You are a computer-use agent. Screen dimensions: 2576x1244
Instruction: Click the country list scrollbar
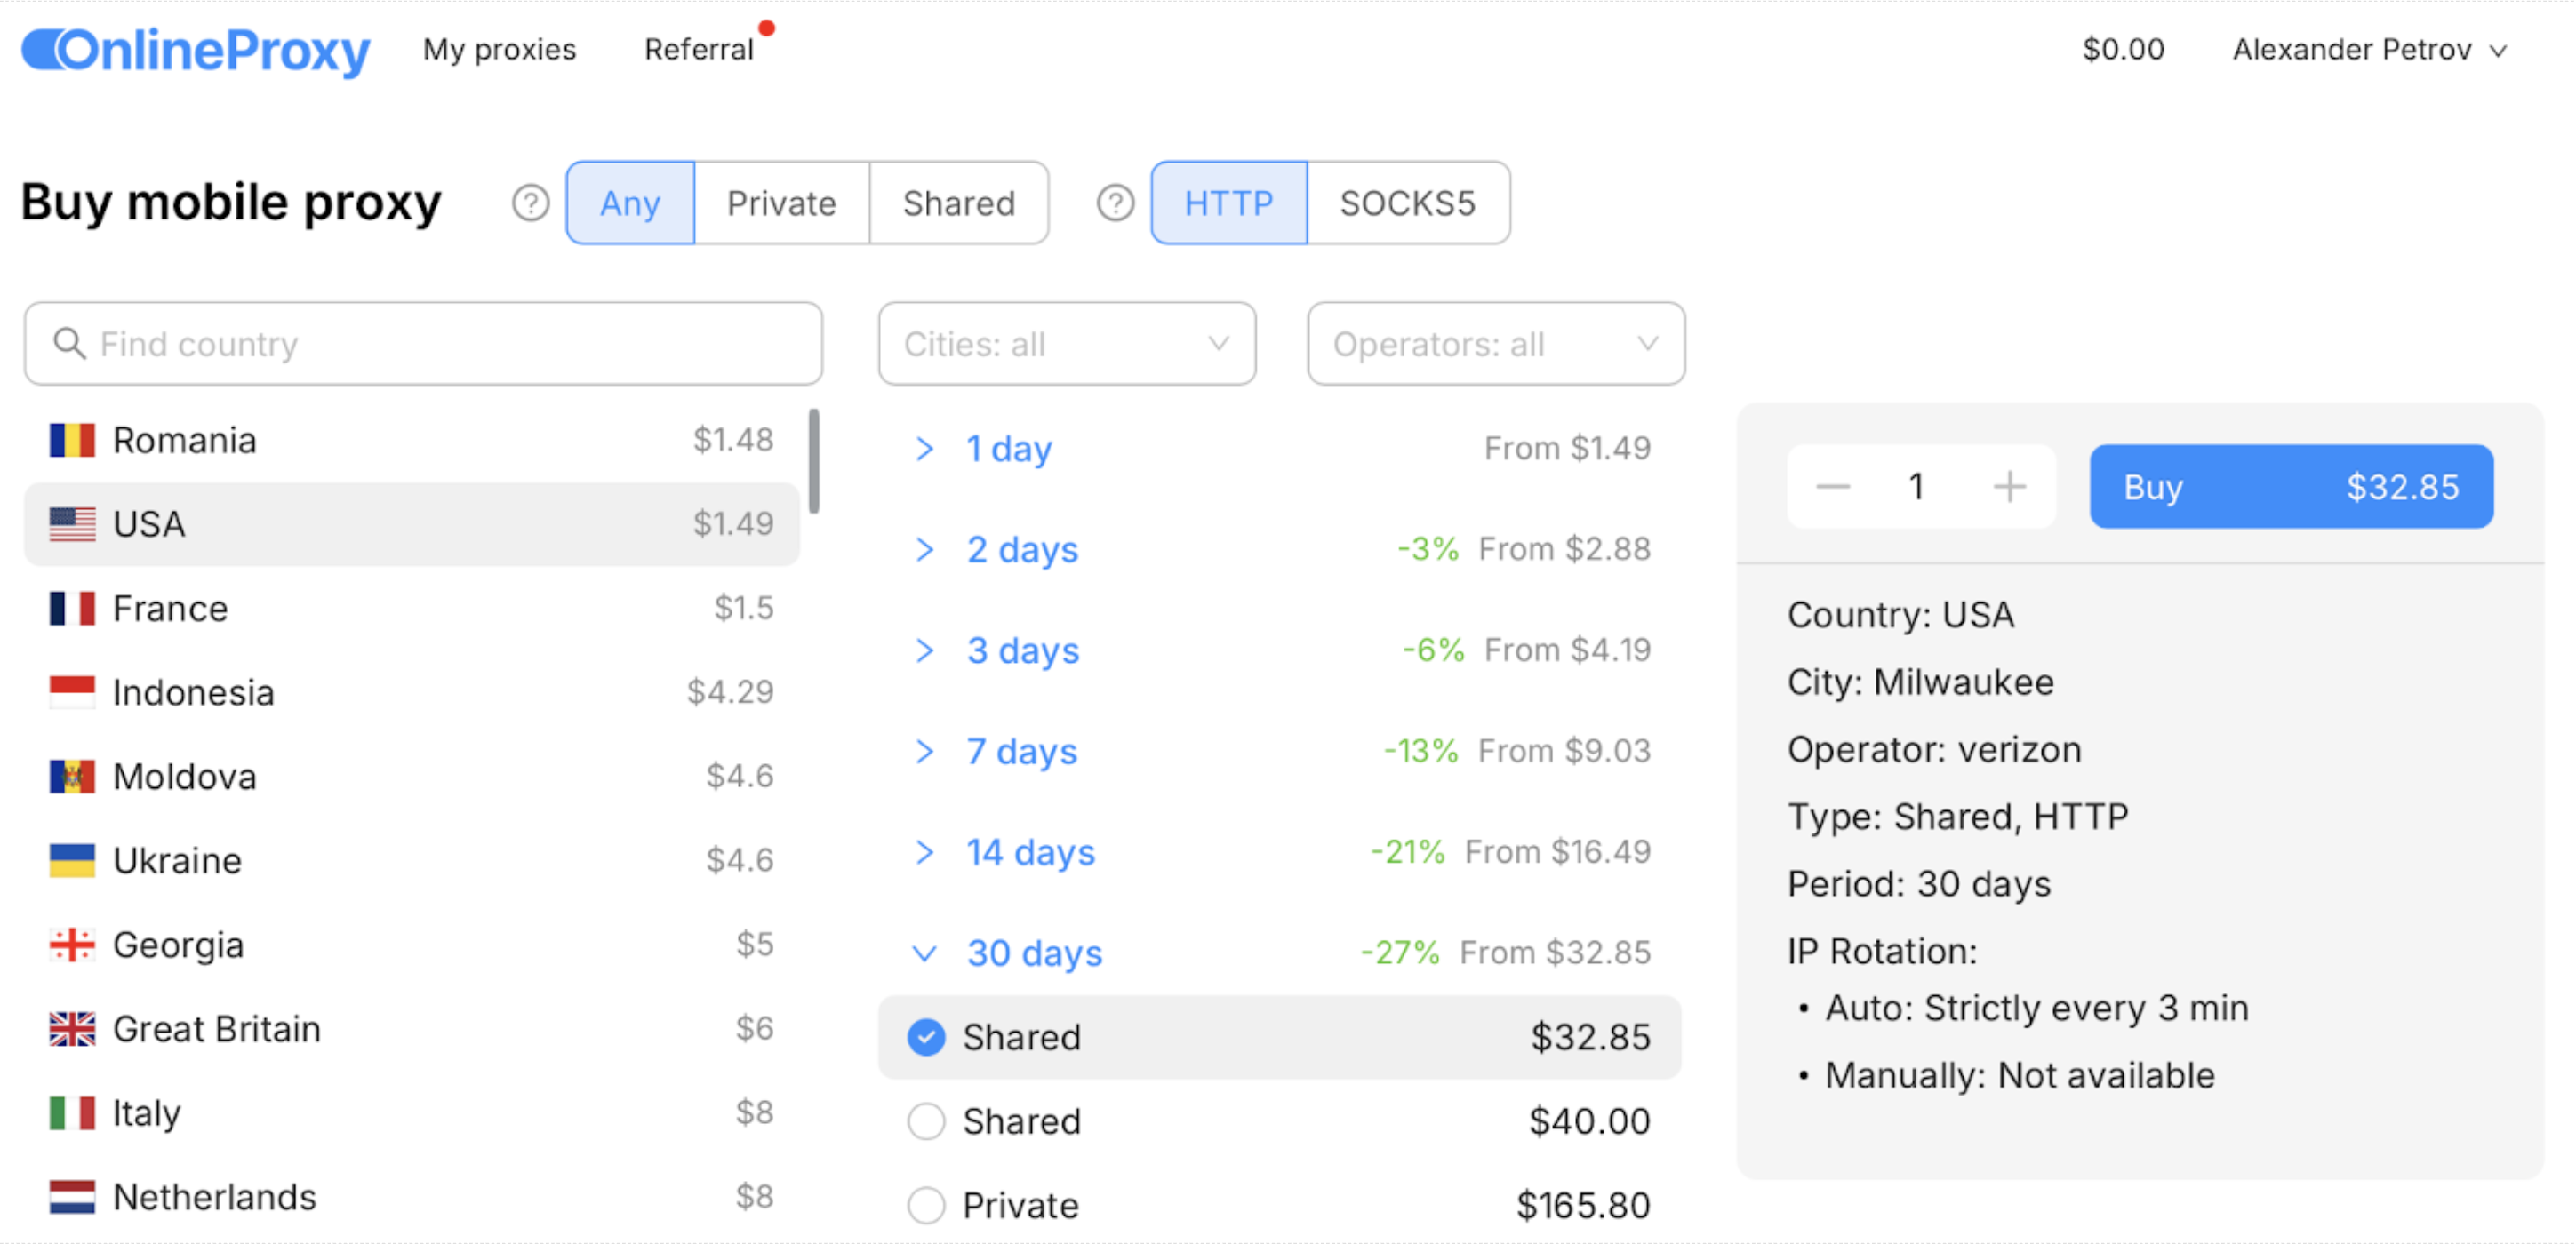coord(814,460)
